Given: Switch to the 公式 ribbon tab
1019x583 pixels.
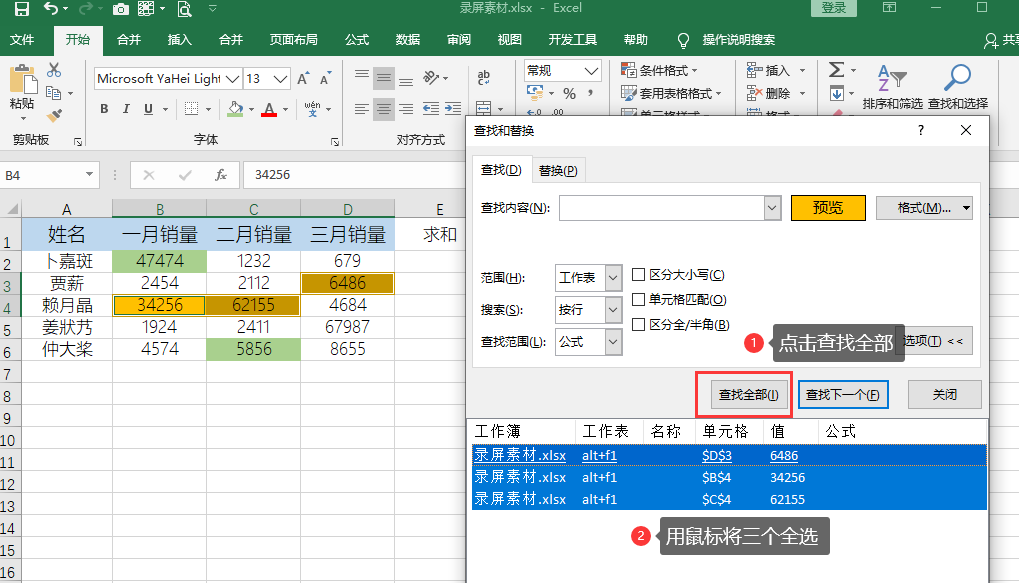Looking at the screenshot, I should pos(357,40).
